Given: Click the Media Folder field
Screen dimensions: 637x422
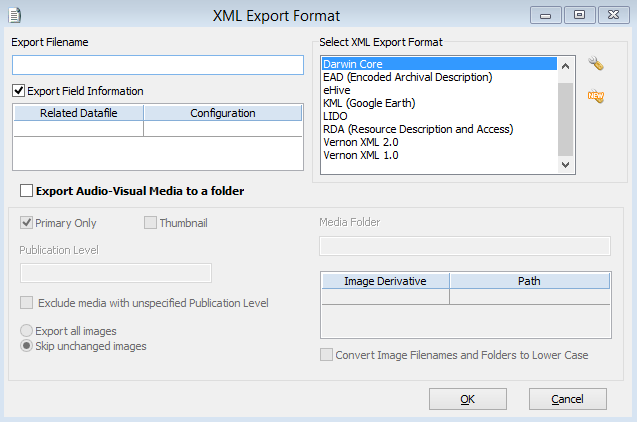Looking at the screenshot, I should click(x=465, y=246).
